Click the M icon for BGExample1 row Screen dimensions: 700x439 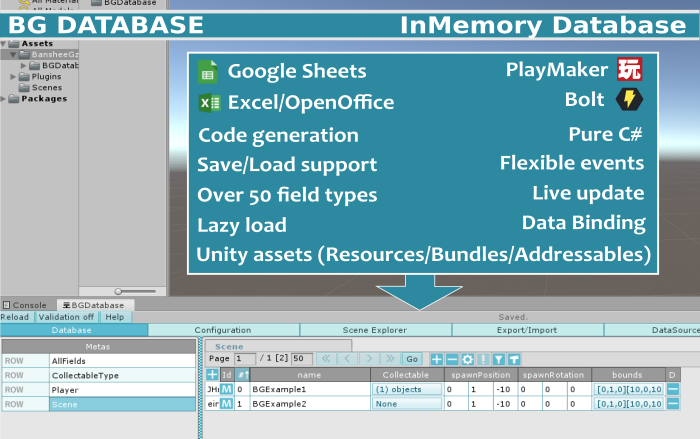(226, 388)
